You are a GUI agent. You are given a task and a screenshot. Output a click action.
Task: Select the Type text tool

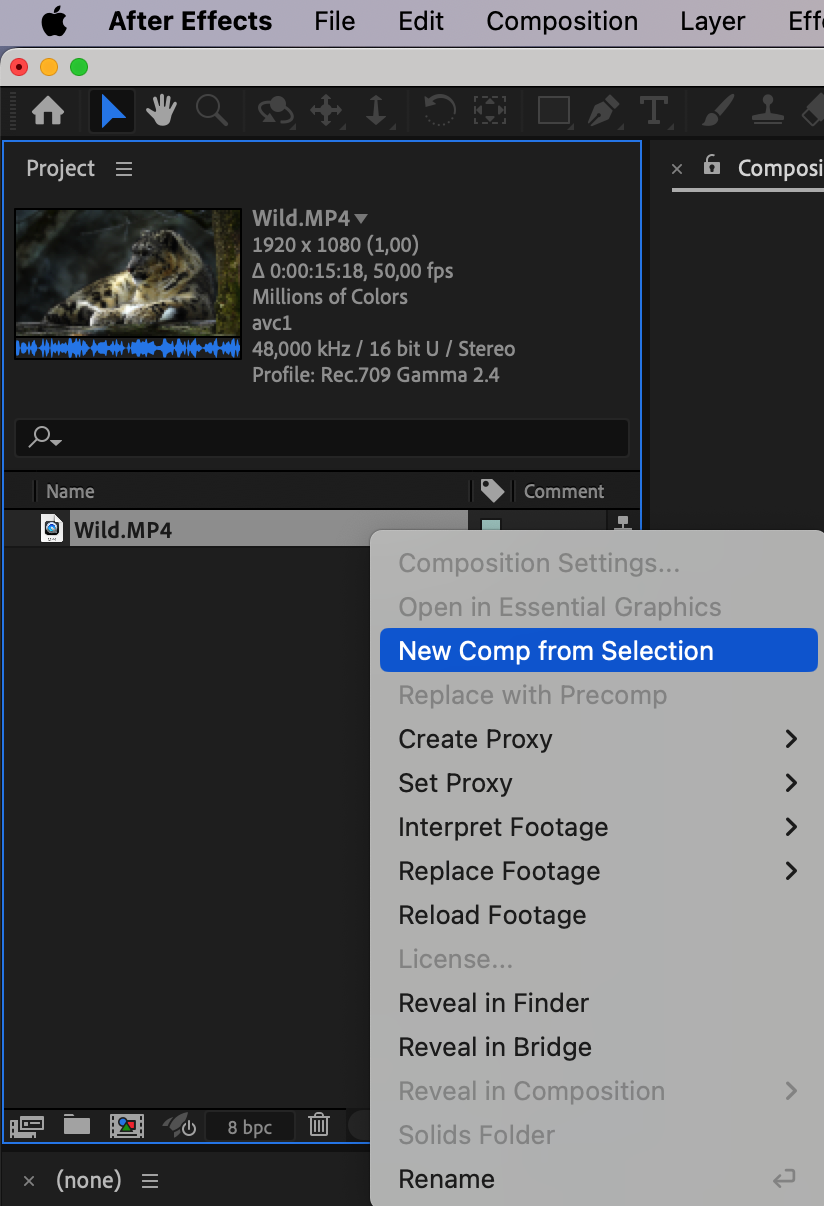653,111
